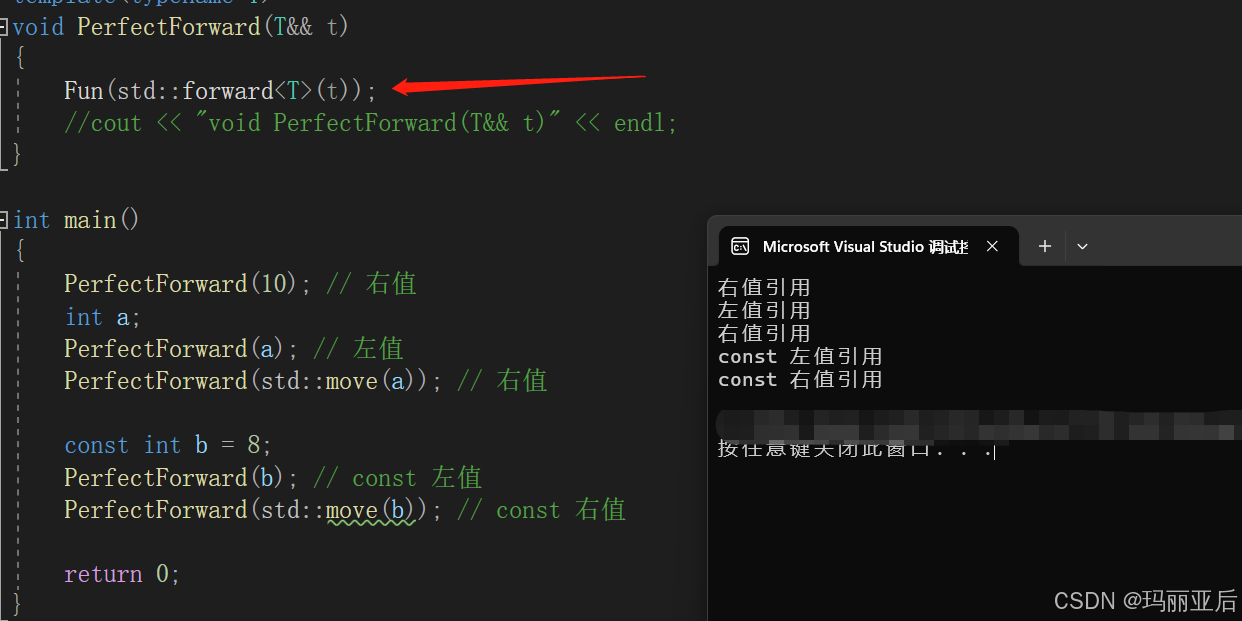Viewport: 1242px width, 621px height.
Task: Open a new terminal tab with plus
Action: point(1044,246)
